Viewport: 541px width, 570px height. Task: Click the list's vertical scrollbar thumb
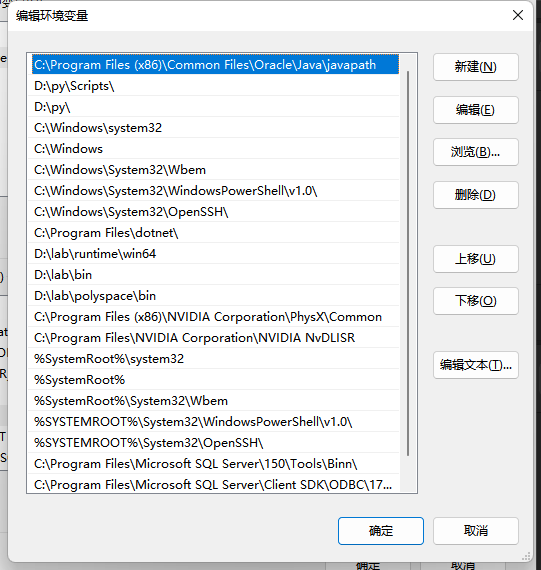[x=408, y=263]
